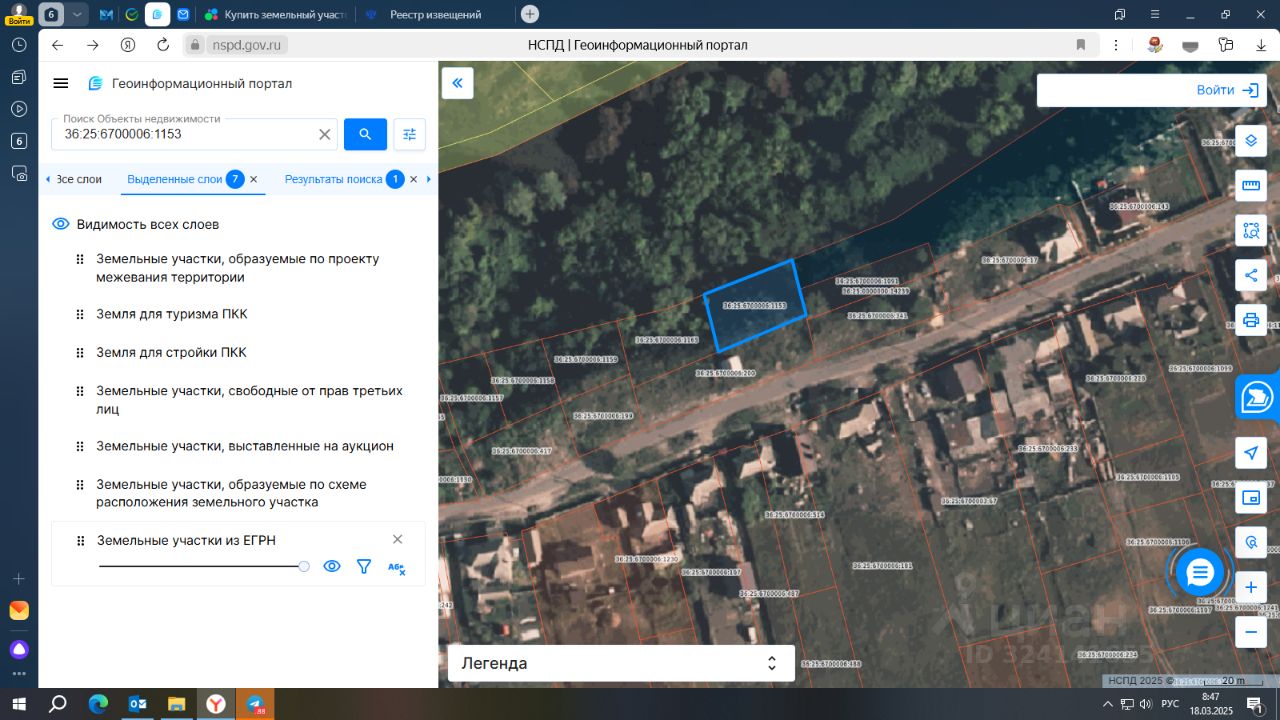Expand the tab group dropdown arrow
Image resolution: width=1280 pixels, height=720 pixels.
[78, 14]
